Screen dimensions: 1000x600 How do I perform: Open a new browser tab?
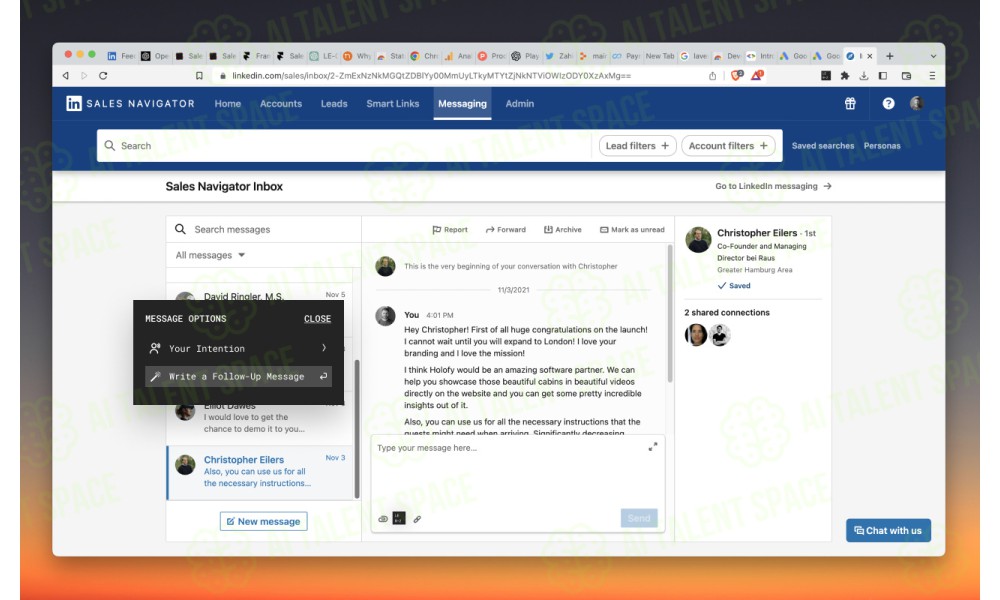pos(890,56)
